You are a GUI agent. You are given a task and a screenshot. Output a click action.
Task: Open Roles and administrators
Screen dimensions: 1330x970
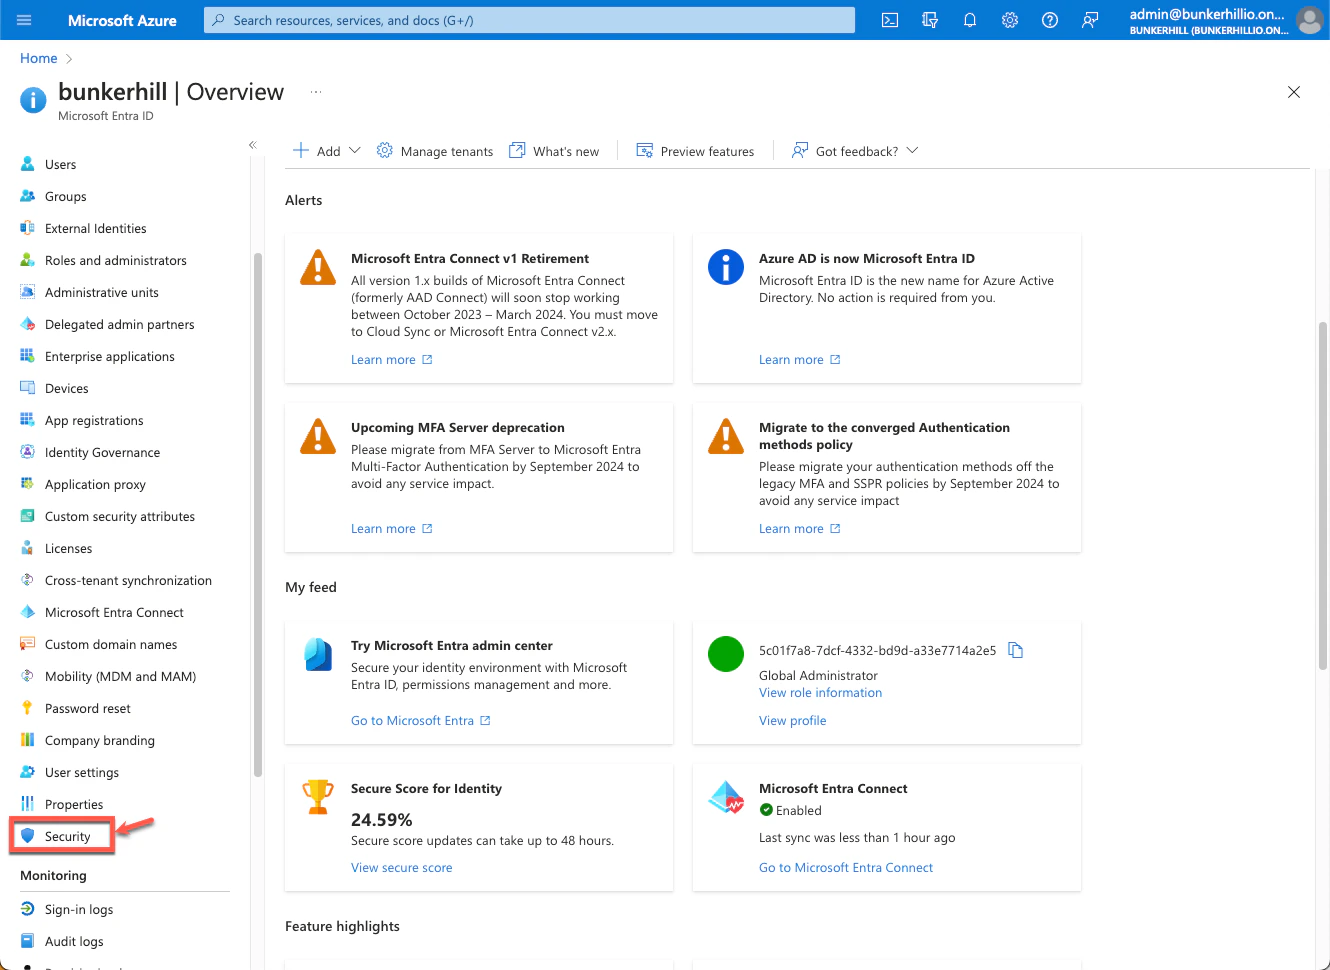point(116,260)
